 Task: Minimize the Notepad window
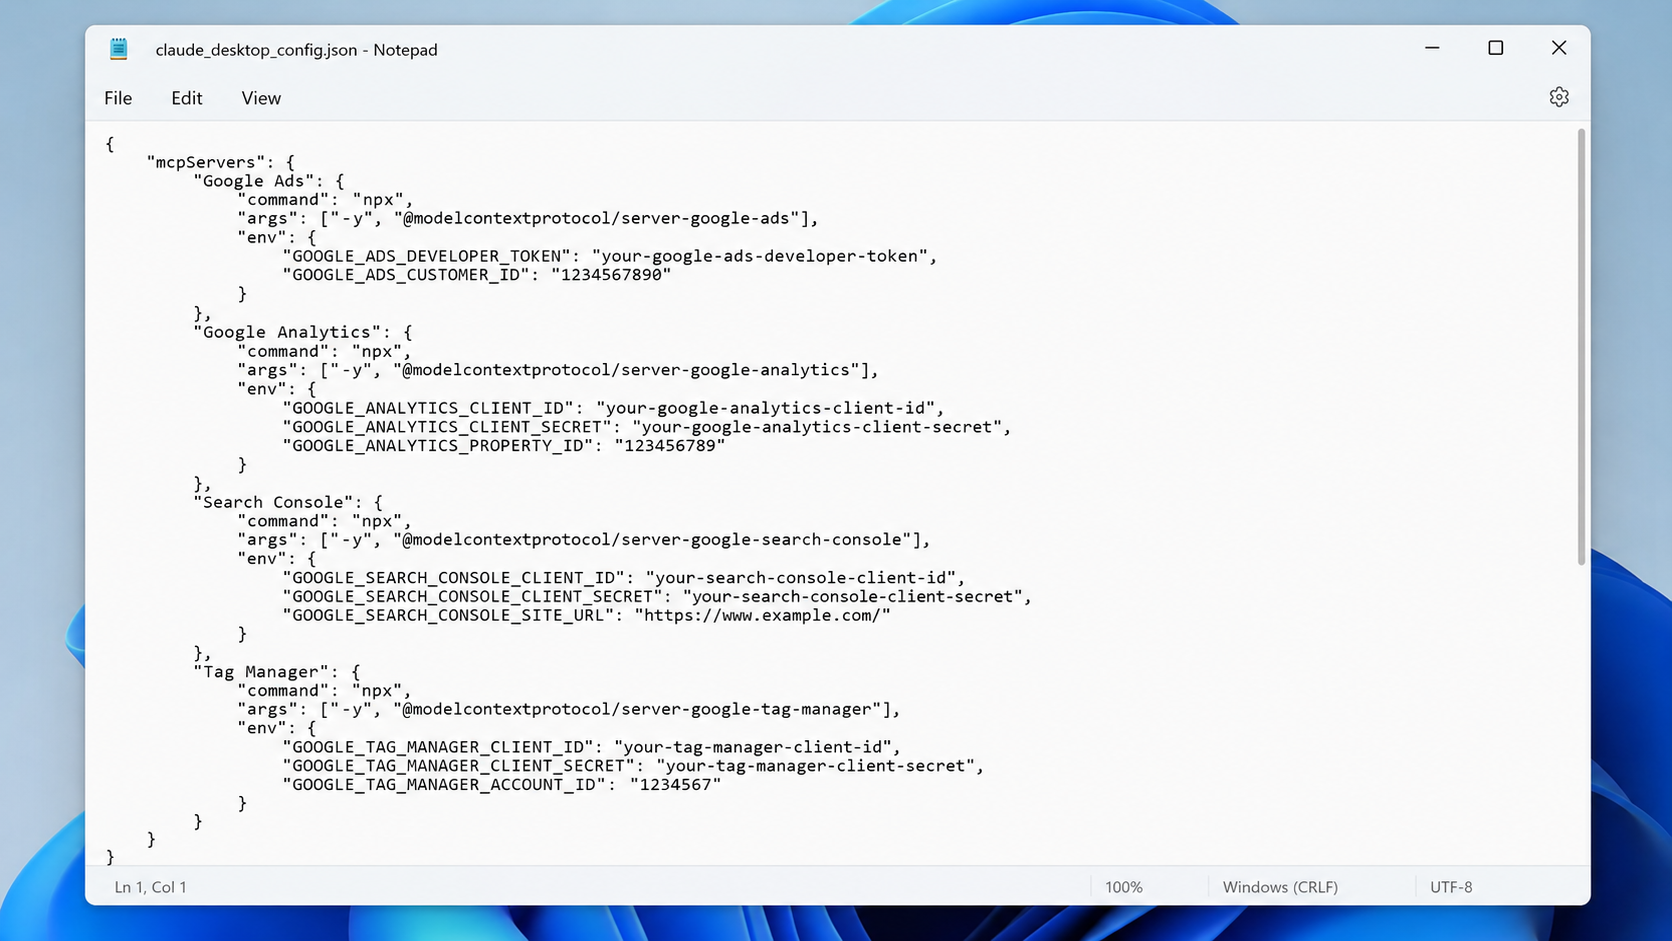click(1432, 48)
